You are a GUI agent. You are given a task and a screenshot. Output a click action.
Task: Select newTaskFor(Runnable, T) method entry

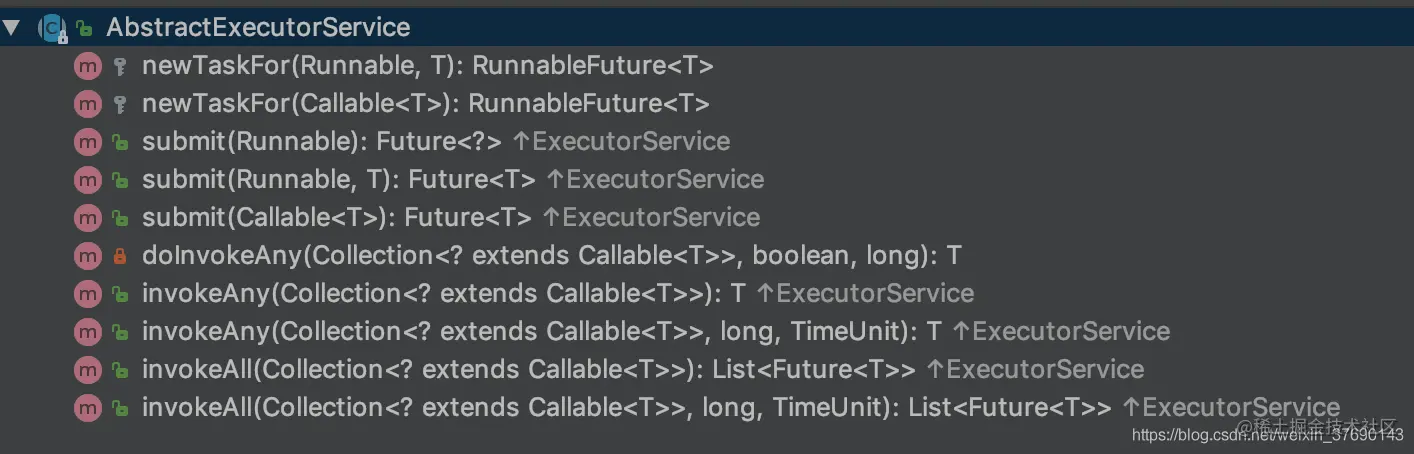(x=427, y=66)
